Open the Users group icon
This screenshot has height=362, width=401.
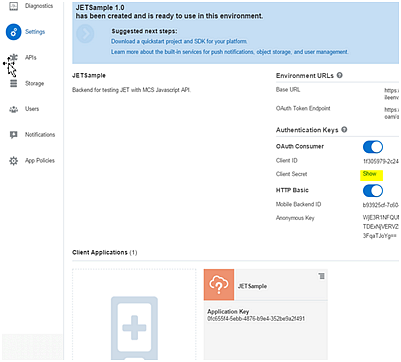(x=13, y=109)
